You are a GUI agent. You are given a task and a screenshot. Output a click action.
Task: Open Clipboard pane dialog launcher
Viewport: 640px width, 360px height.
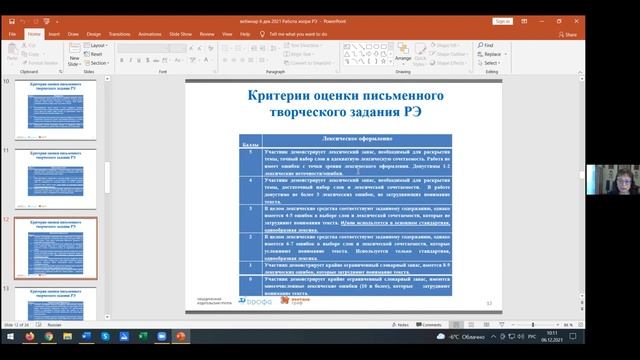click(x=60, y=72)
